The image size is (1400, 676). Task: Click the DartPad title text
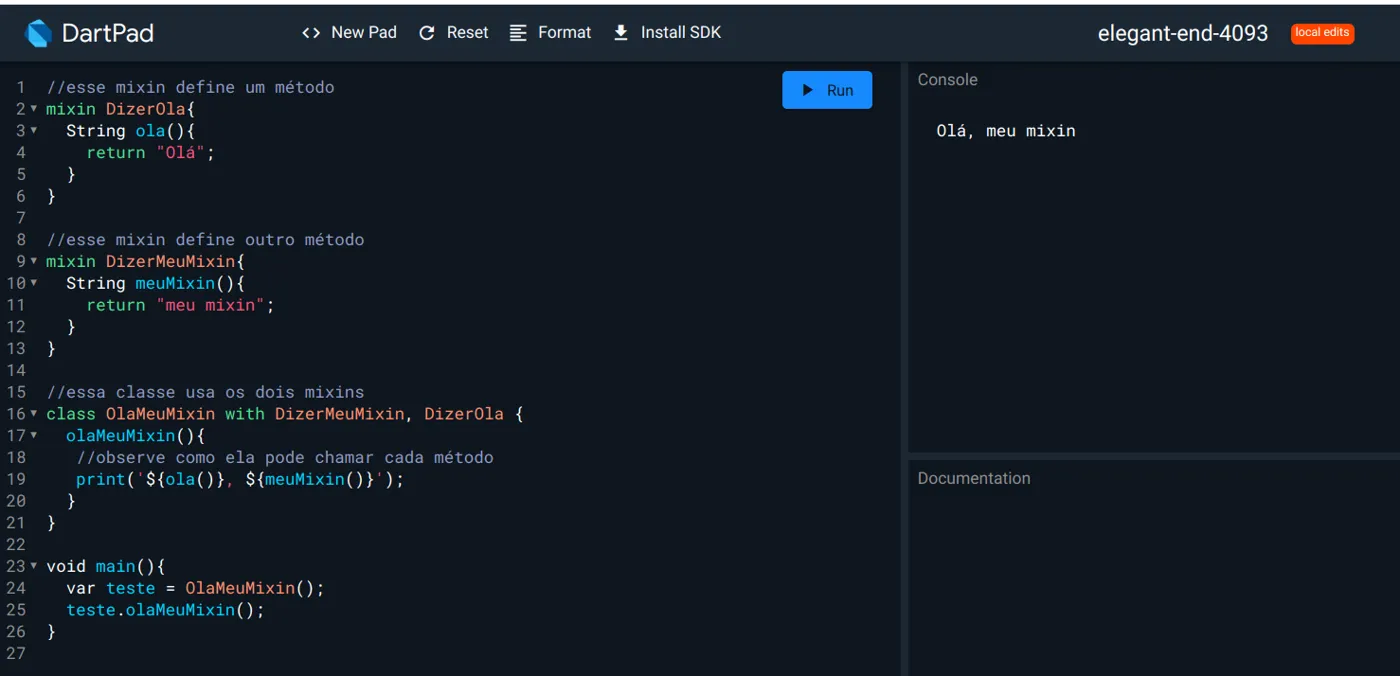pyautogui.click(x=107, y=33)
